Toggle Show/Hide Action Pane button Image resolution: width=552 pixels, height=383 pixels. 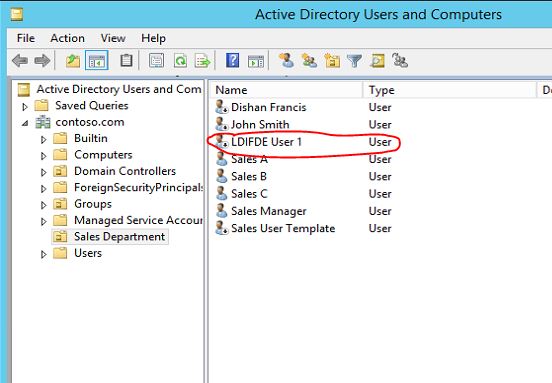click(256, 61)
